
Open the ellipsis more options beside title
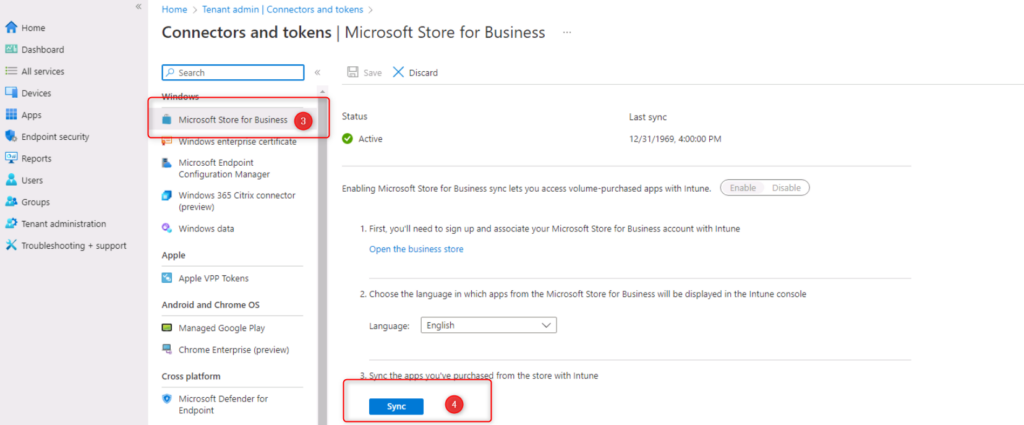[x=567, y=32]
